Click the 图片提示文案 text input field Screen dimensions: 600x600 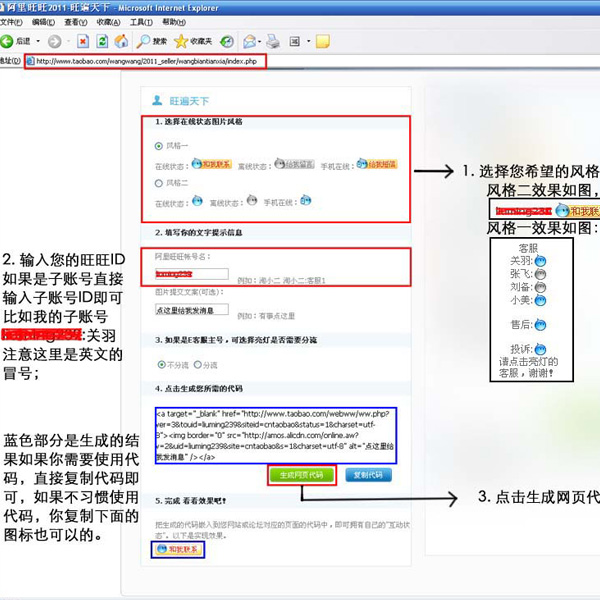[x=192, y=310]
